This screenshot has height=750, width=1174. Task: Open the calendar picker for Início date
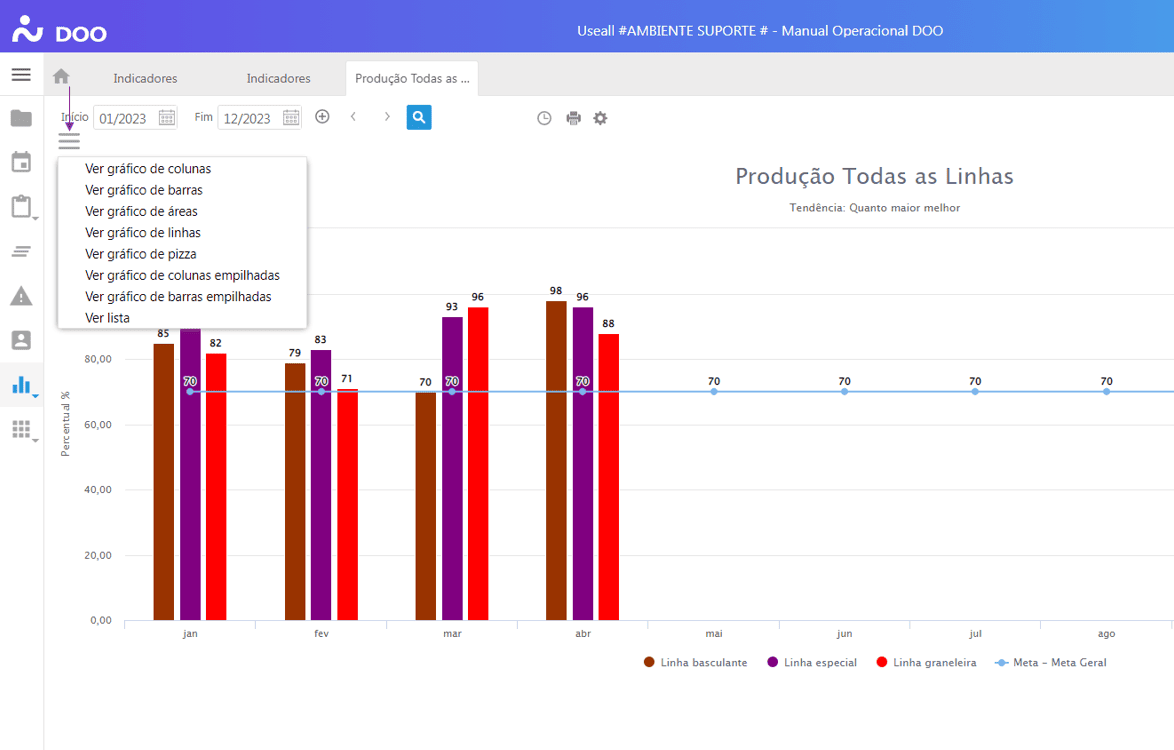[x=167, y=117]
